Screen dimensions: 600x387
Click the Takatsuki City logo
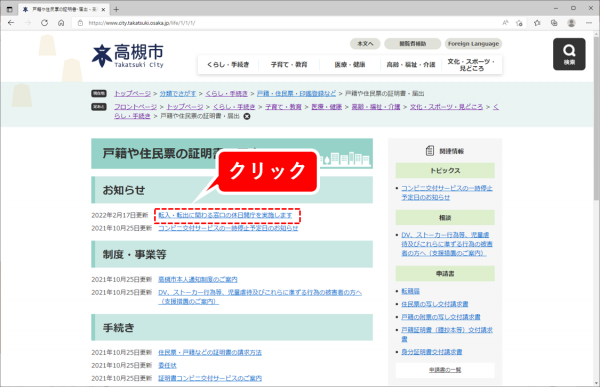point(128,56)
